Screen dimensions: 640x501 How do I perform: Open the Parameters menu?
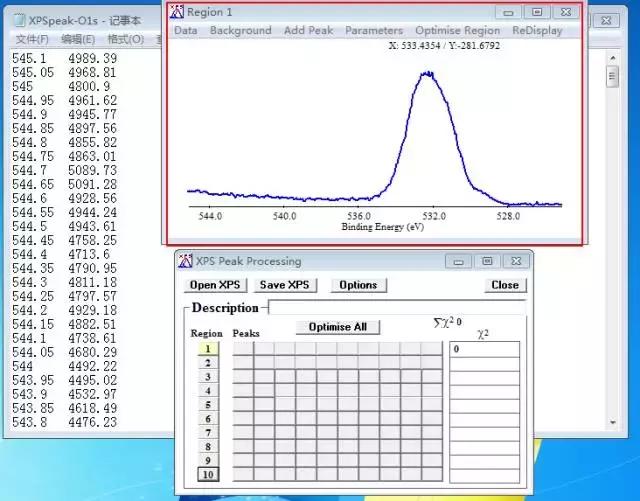click(x=374, y=31)
